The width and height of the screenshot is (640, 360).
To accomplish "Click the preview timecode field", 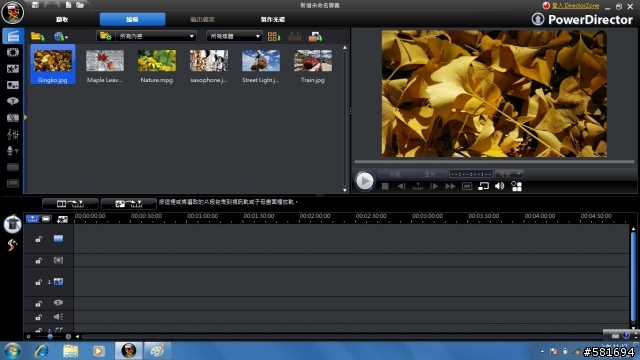I will click(x=471, y=174).
